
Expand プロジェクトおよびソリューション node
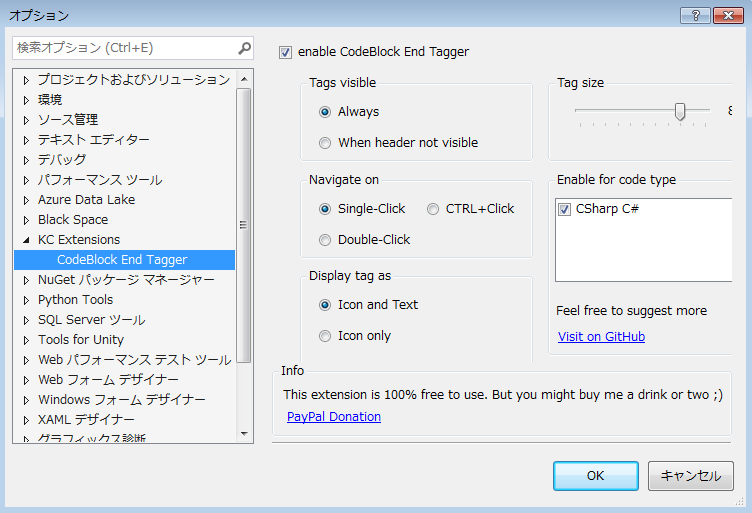tap(26, 80)
